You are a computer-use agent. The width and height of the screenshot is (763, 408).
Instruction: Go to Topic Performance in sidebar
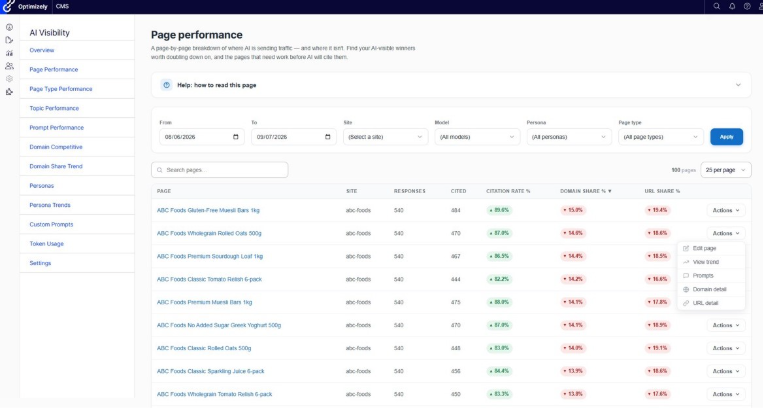coord(54,108)
